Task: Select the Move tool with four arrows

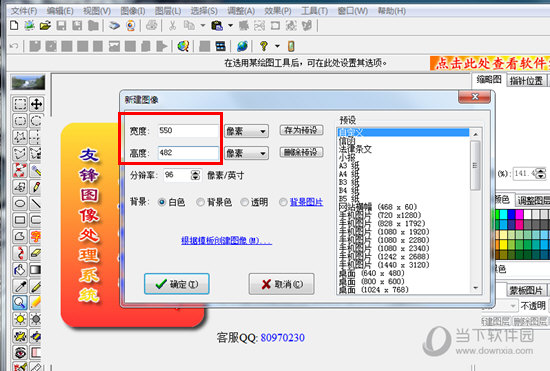Action: (36, 104)
